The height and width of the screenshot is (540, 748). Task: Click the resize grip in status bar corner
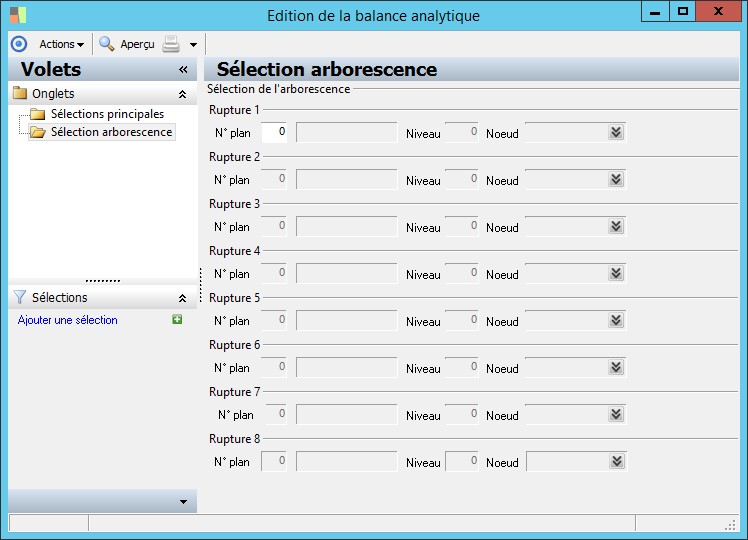(730, 525)
